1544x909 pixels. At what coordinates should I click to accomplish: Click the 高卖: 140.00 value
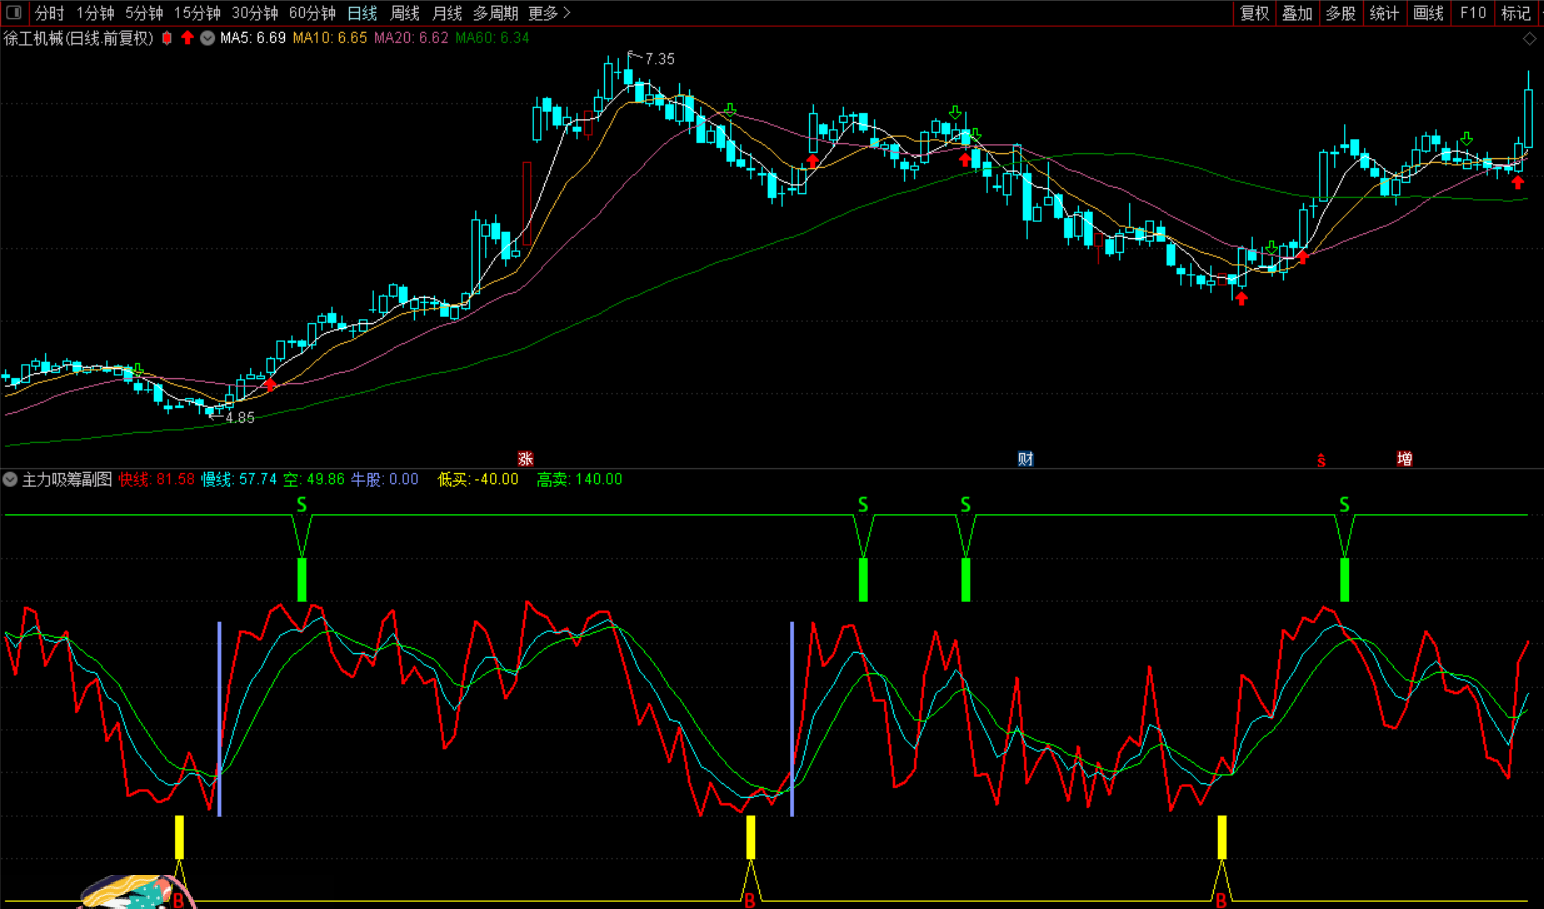579,479
